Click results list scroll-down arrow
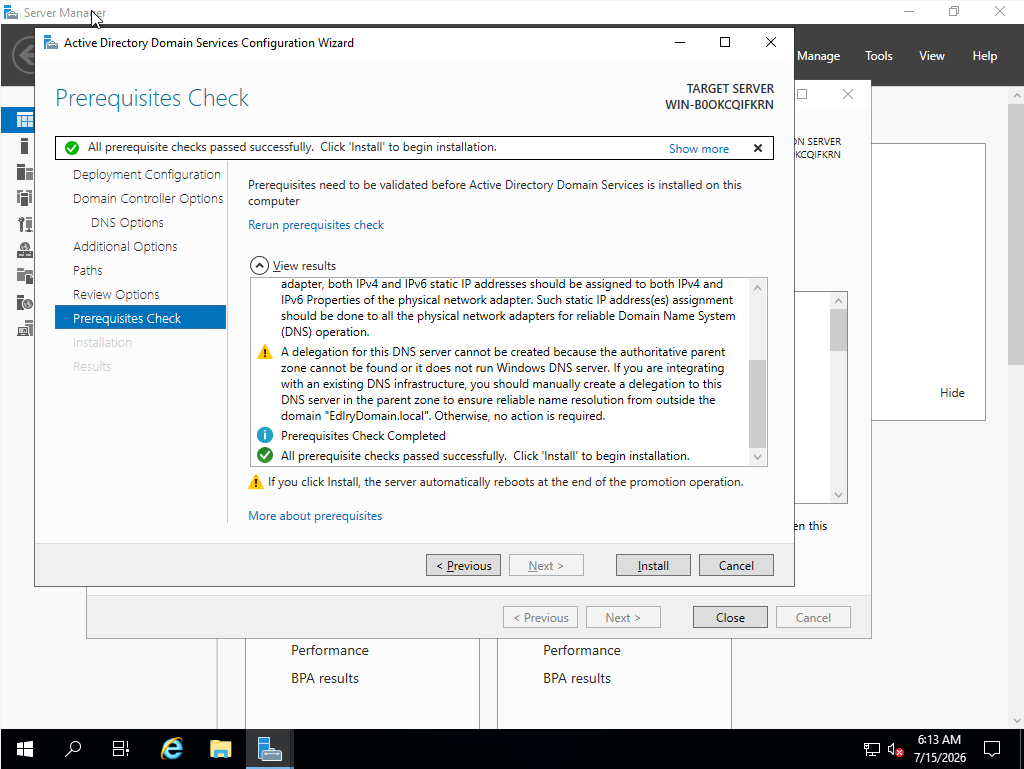 click(757, 457)
